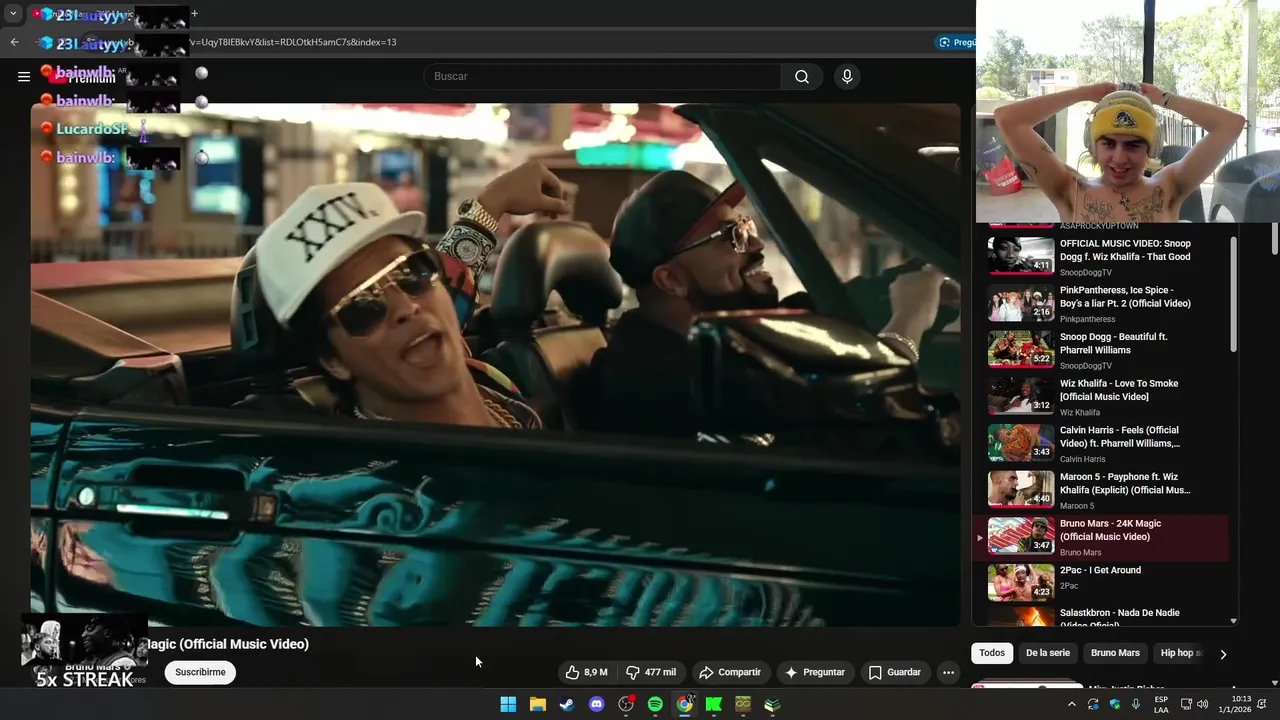Click SnoopDoggTV channel under That Good
Viewport: 1280px width, 720px height.
[x=1086, y=273]
